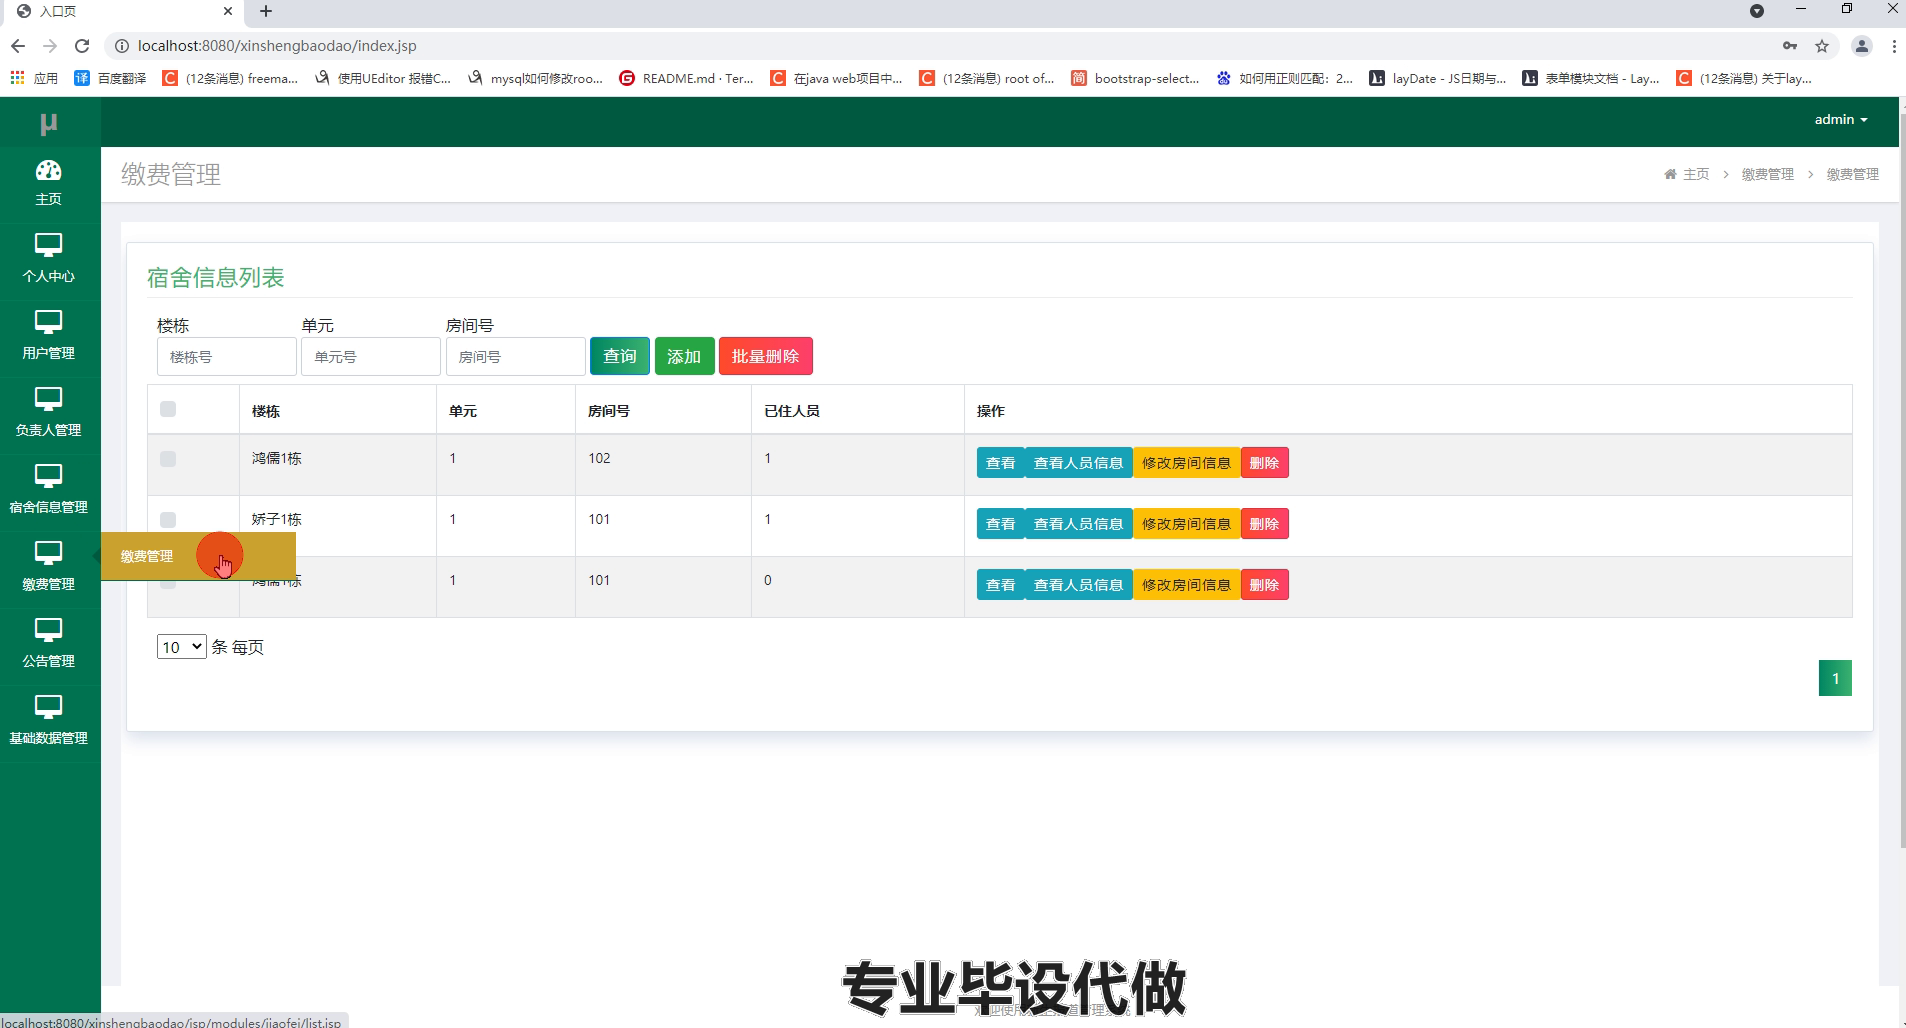The width and height of the screenshot is (1906, 1028).
Task: Select 缴费管理 flyout submenu item
Action: pos(198,556)
